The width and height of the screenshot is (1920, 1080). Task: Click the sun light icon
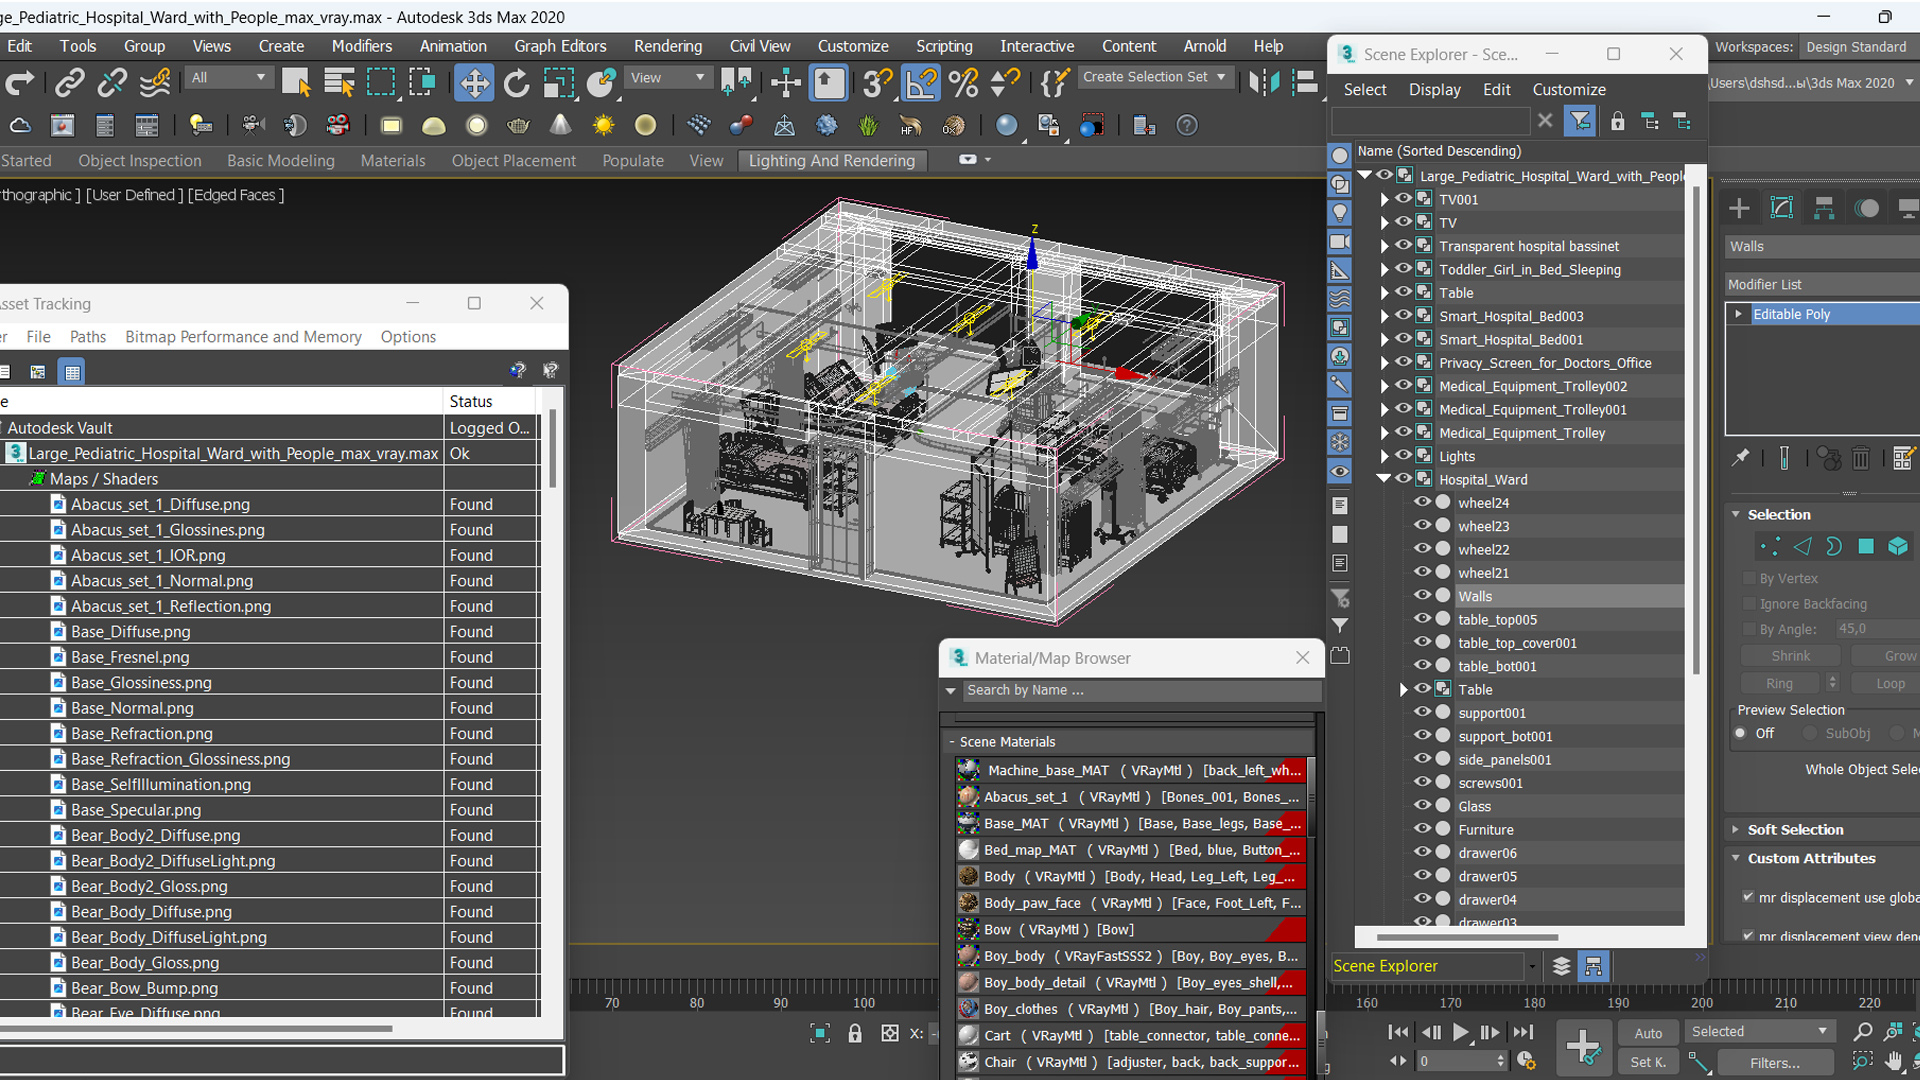coord(603,125)
